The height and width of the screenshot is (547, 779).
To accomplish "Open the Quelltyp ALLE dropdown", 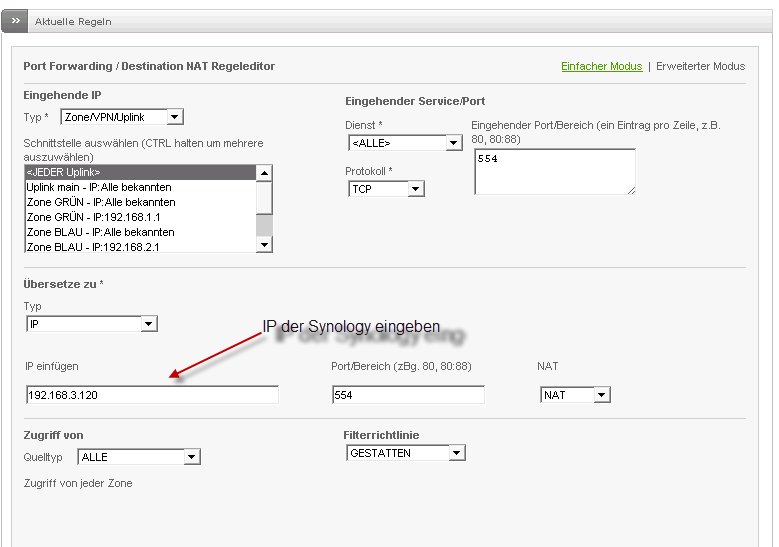I will click(x=138, y=457).
